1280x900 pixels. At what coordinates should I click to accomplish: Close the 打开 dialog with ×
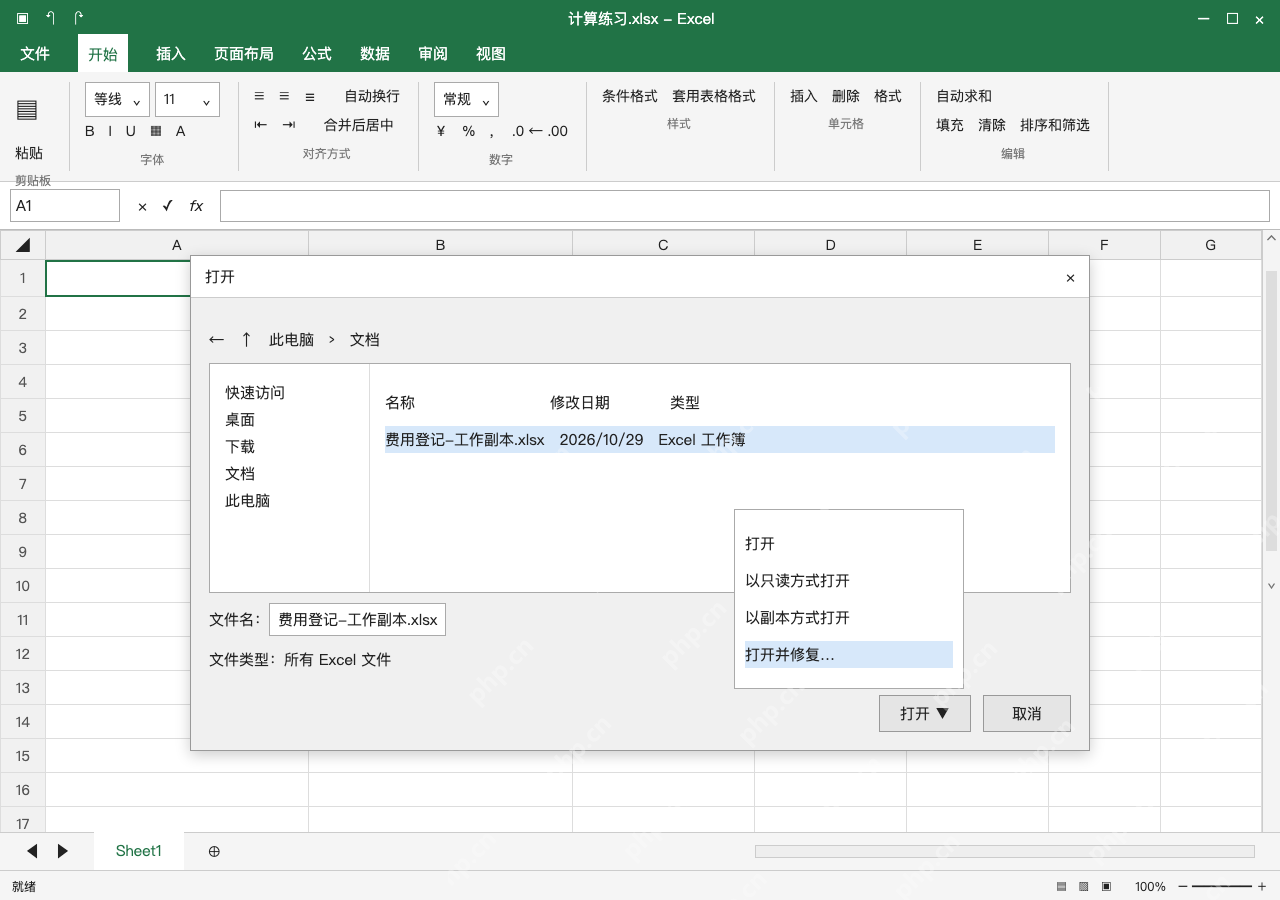click(1070, 278)
